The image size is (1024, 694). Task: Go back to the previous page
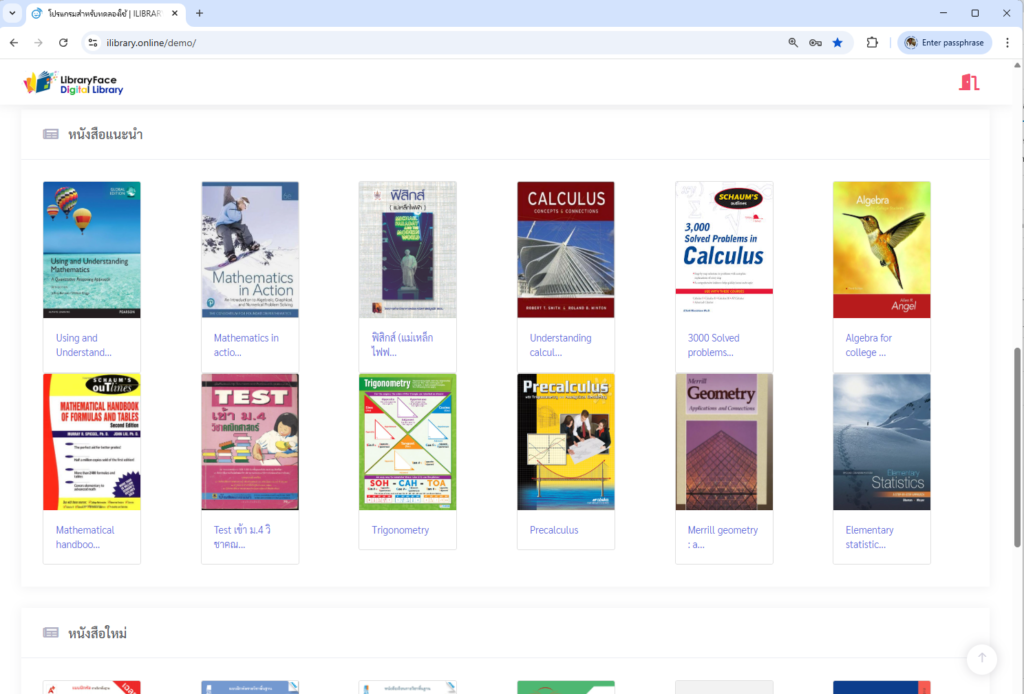point(14,43)
